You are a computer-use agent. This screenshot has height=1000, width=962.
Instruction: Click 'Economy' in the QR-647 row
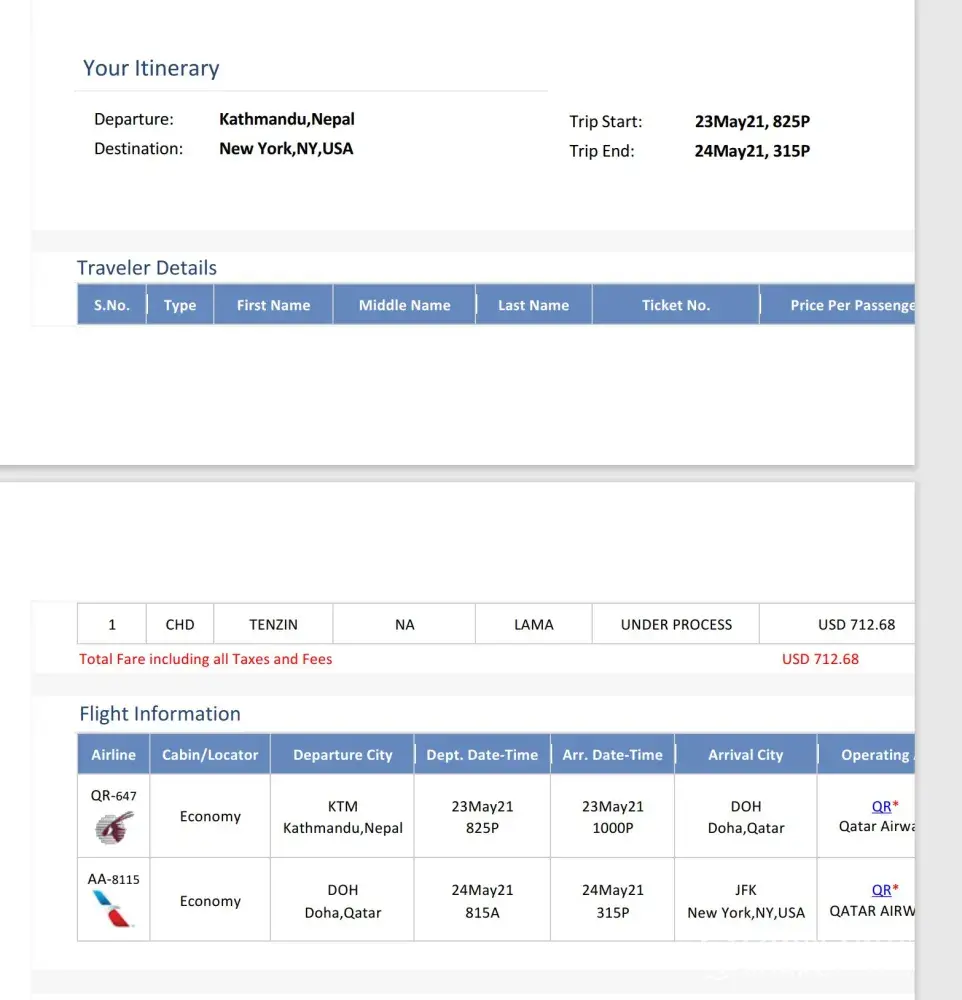click(210, 816)
